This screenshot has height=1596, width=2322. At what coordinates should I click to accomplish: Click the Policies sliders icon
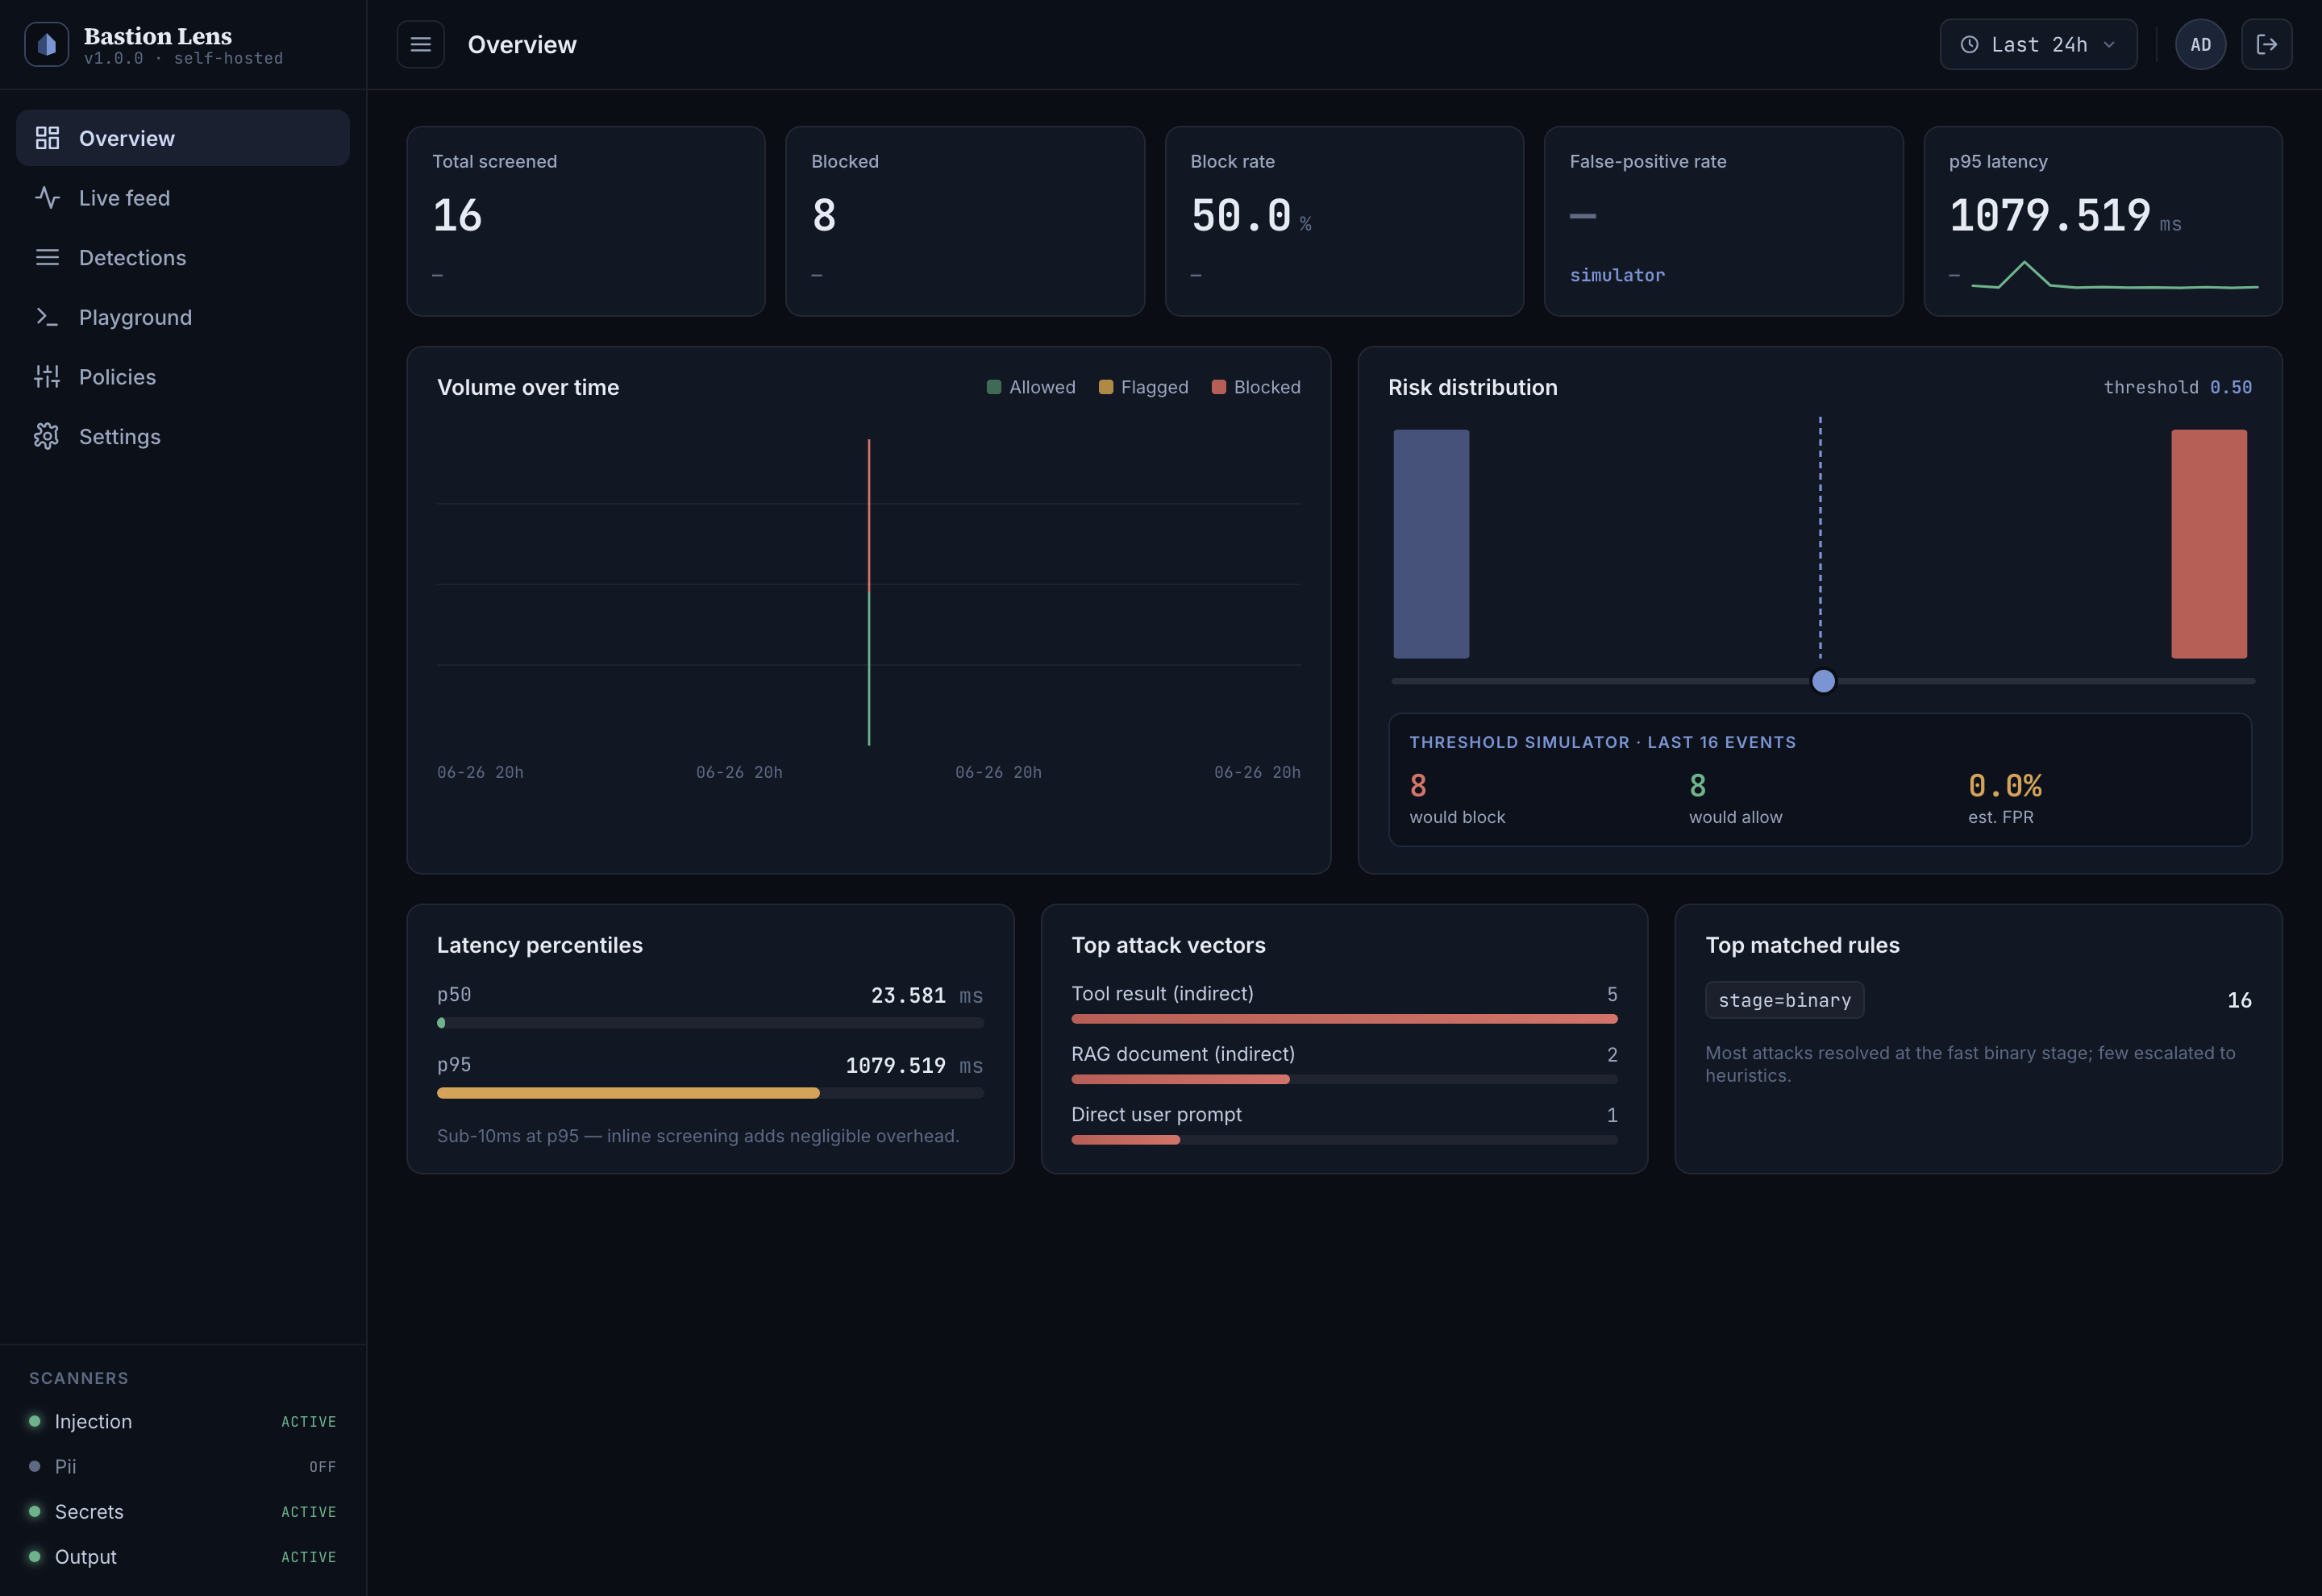pos(47,377)
